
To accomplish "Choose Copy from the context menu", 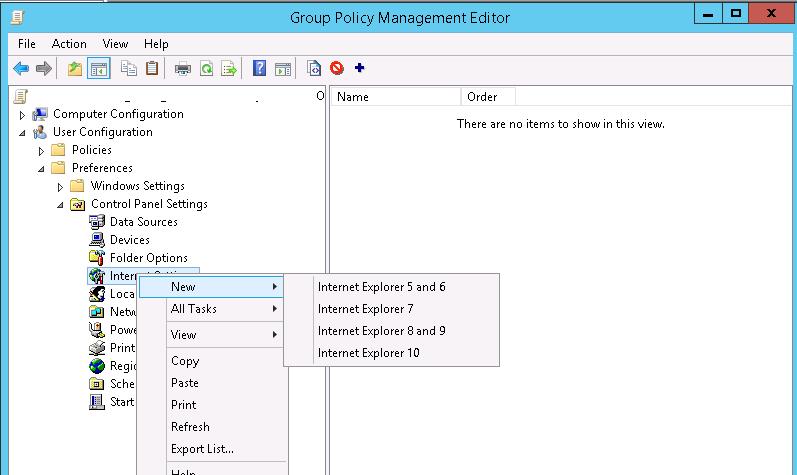I will 211,361.
